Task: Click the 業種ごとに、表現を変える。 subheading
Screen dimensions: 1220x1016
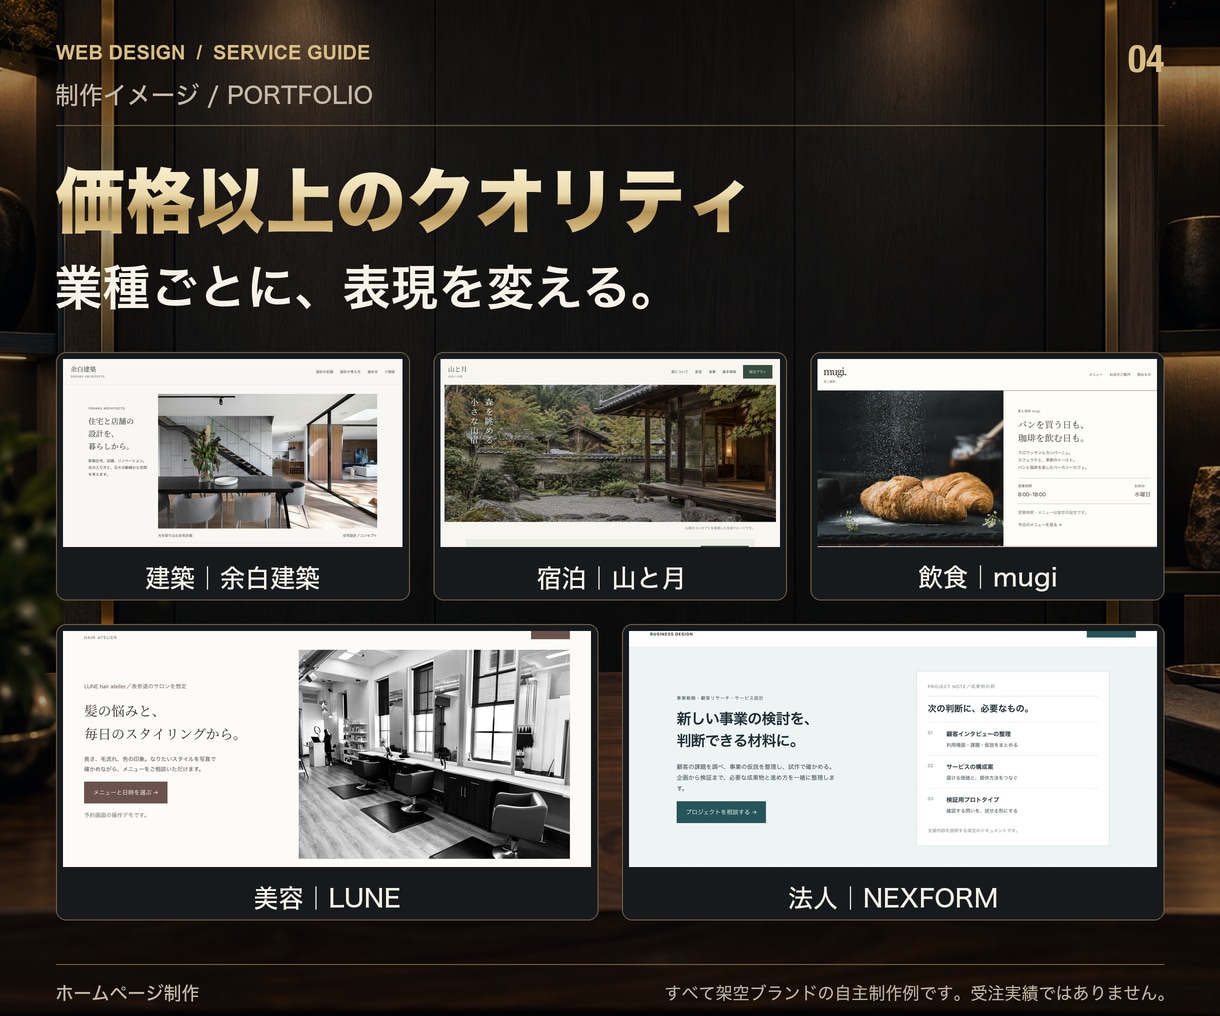Action: pyautogui.click(x=356, y=287)
